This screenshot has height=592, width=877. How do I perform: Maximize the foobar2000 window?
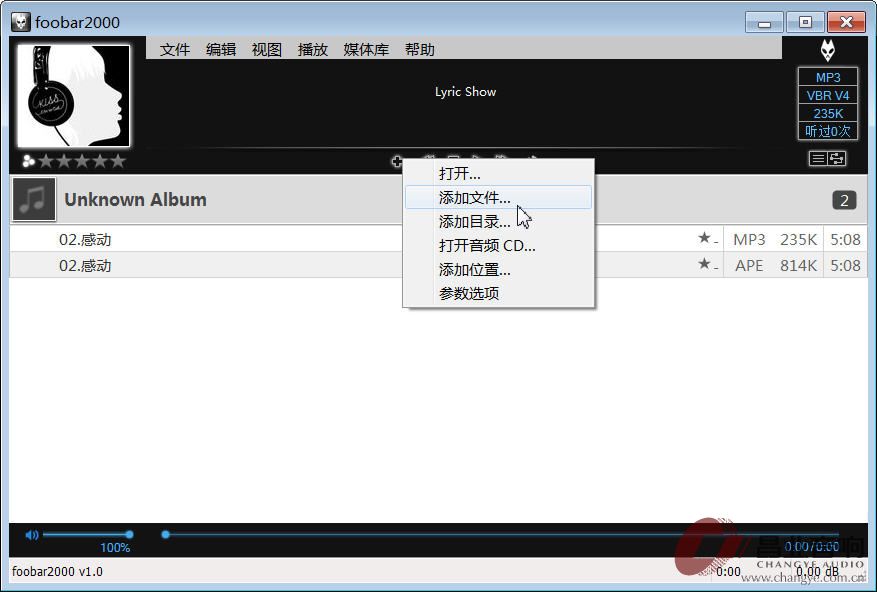pos(805,22)
